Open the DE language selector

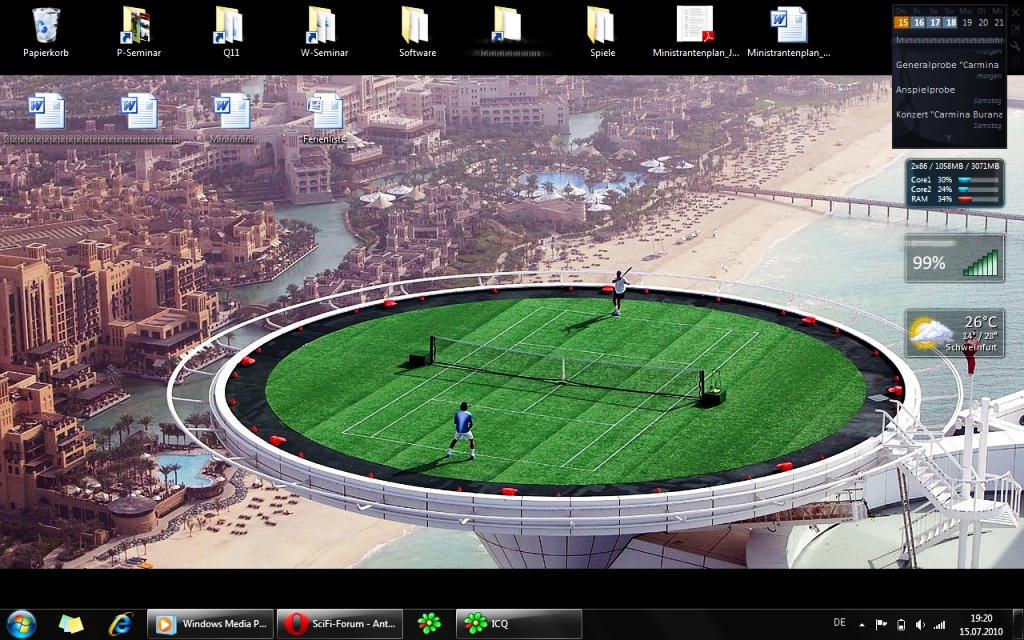(839, 624)
